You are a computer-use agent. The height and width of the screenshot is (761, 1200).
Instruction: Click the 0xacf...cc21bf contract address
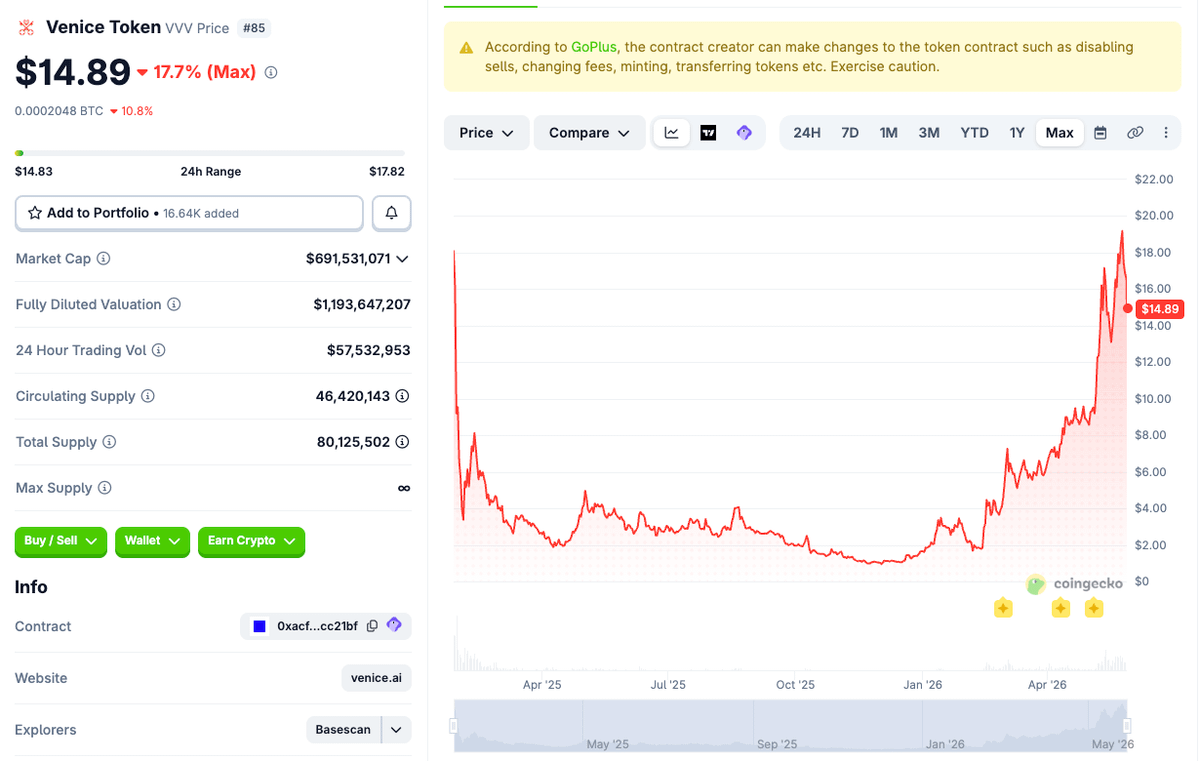(x=316, y=626)
